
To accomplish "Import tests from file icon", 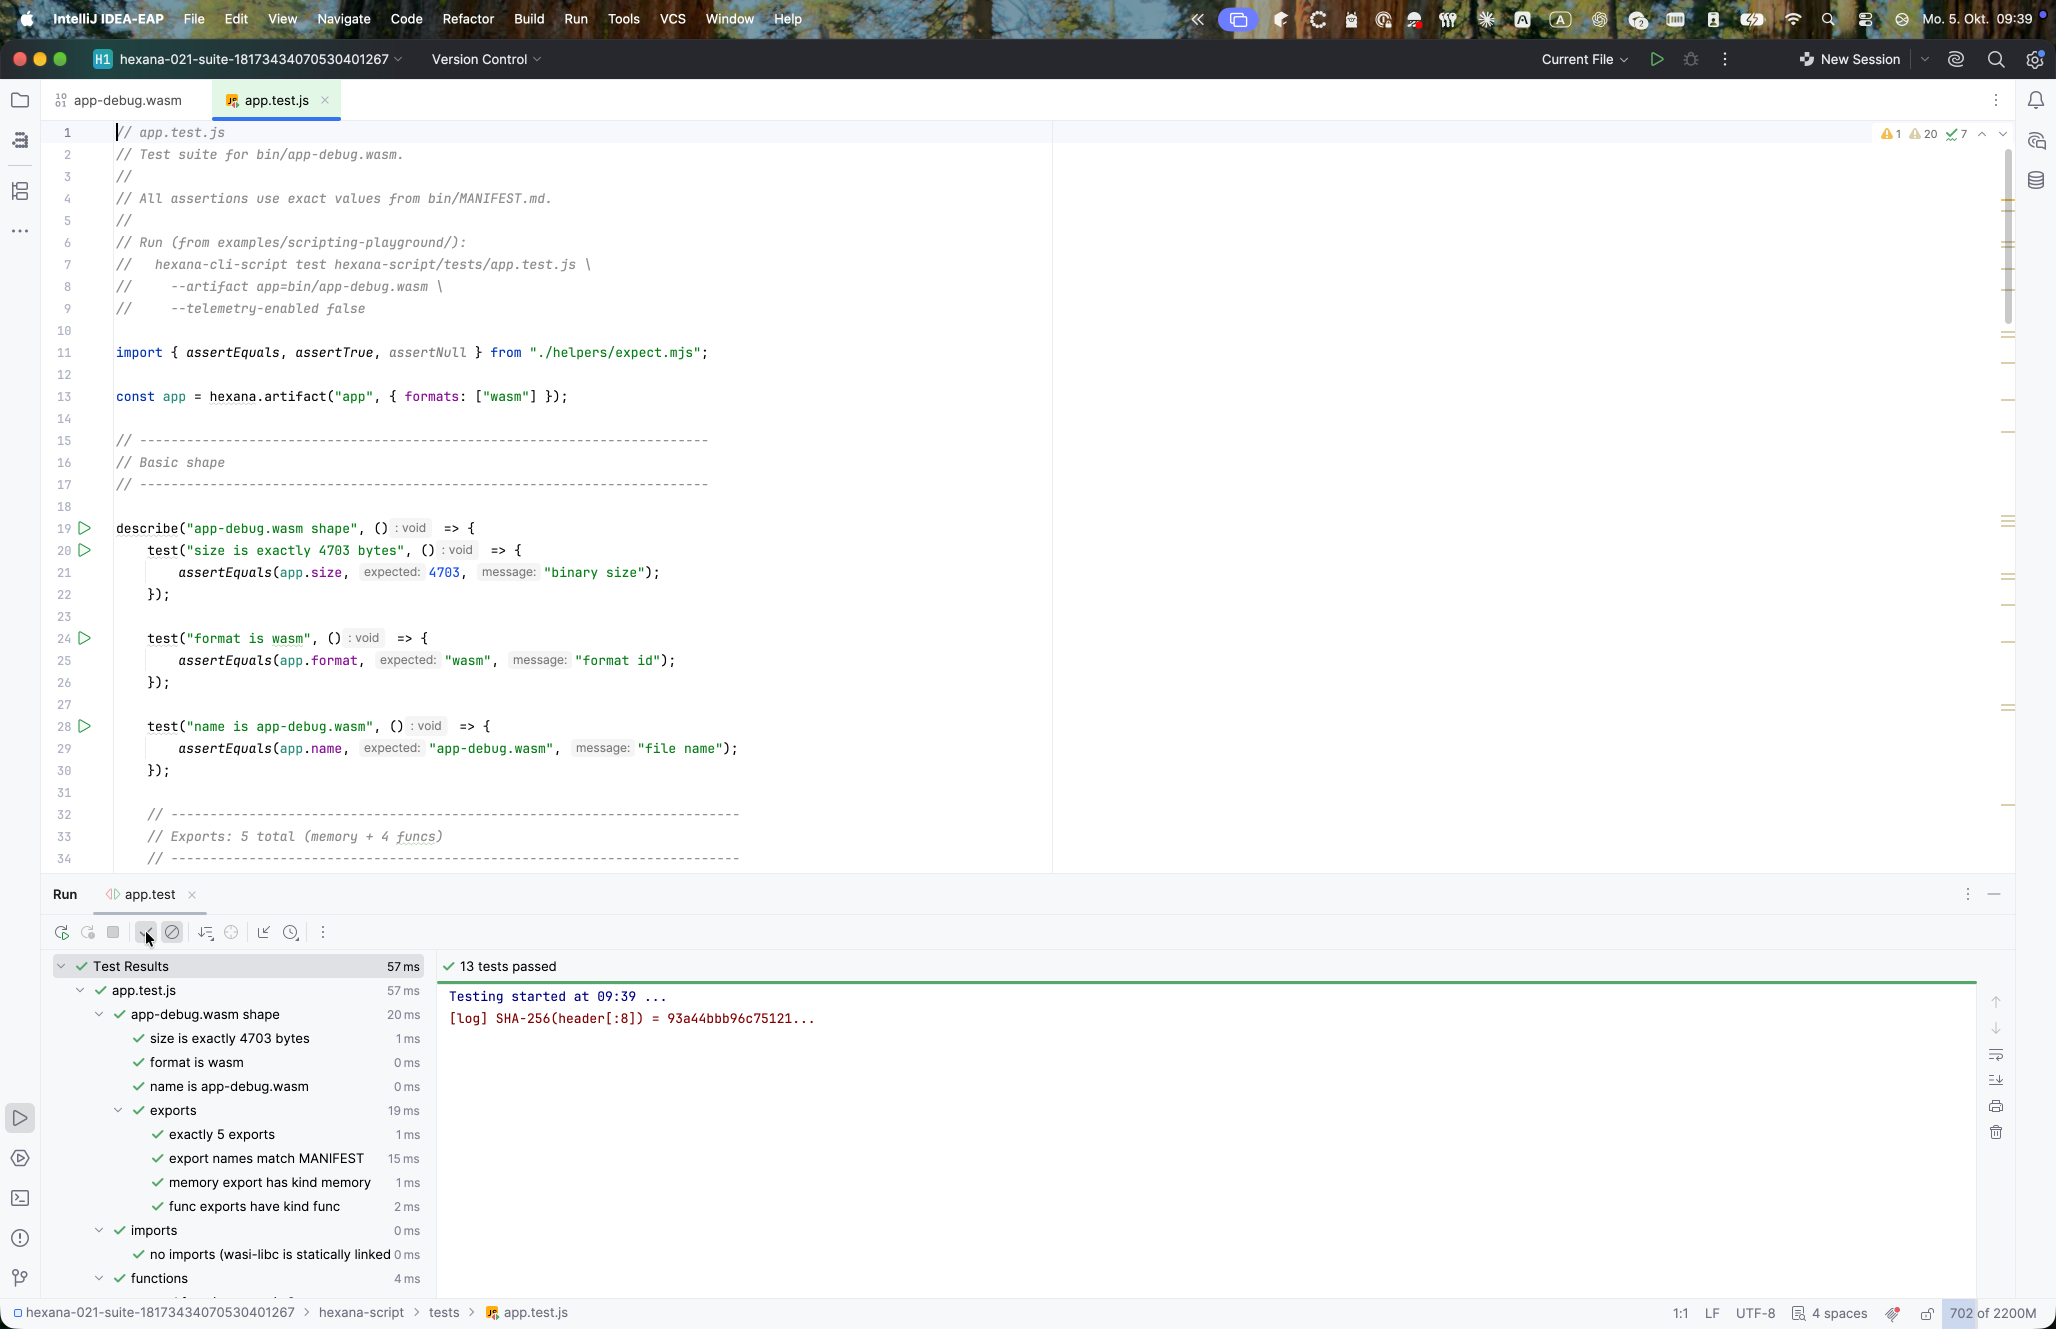I will pos(264,932).
